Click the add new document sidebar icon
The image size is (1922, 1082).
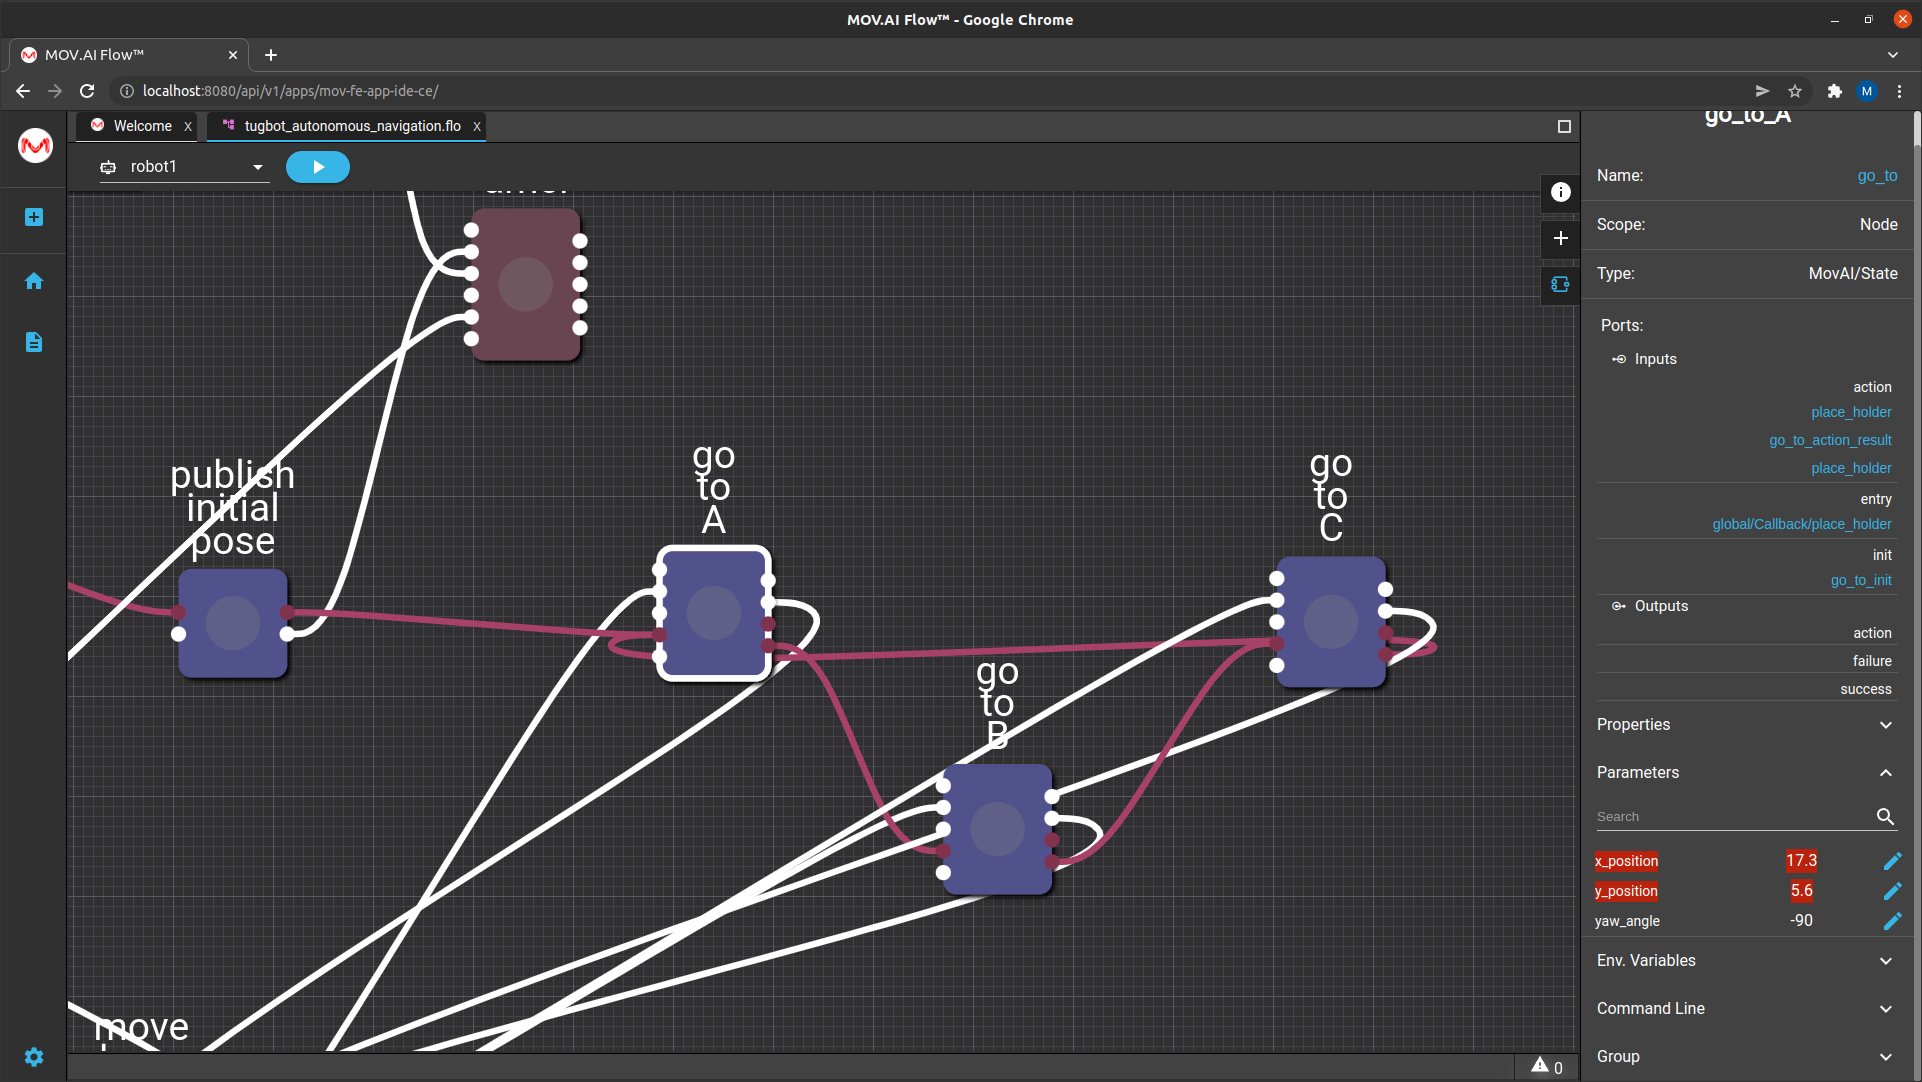click(34, 217)
